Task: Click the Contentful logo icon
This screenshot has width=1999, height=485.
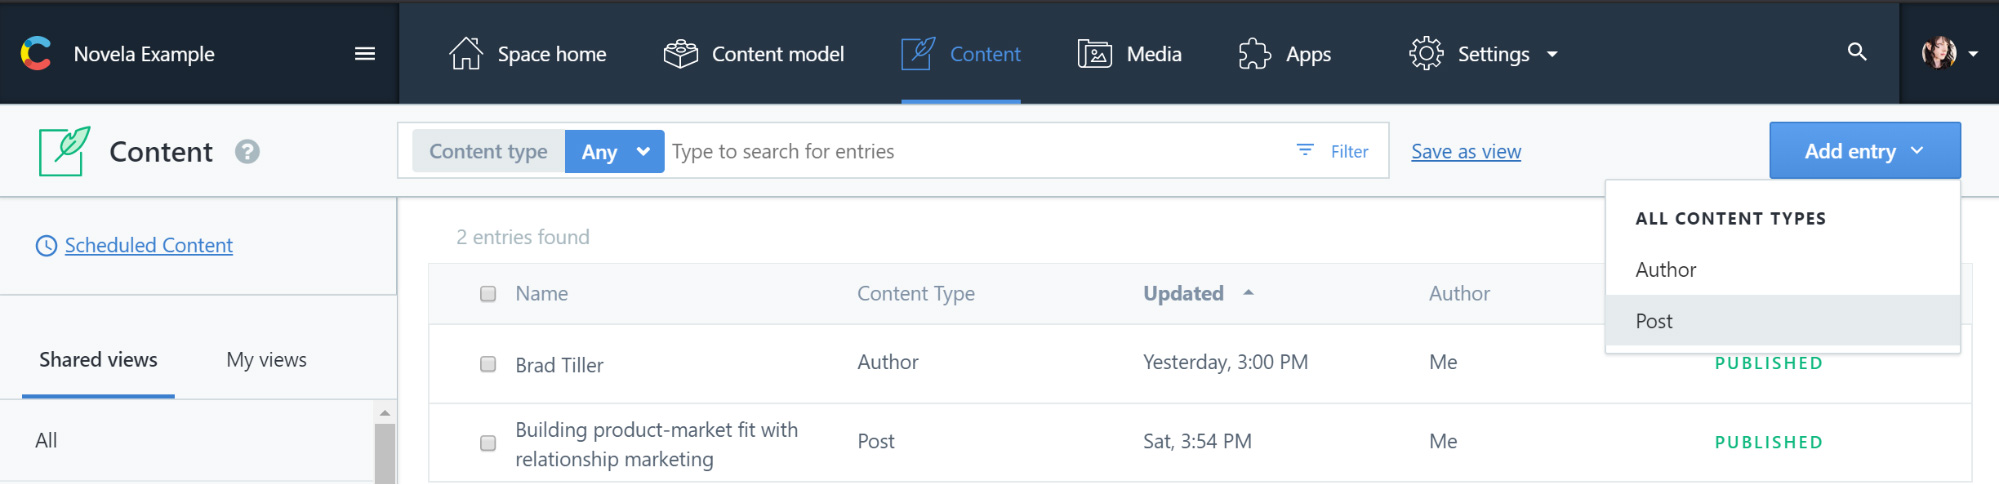Action: [37, 54]
